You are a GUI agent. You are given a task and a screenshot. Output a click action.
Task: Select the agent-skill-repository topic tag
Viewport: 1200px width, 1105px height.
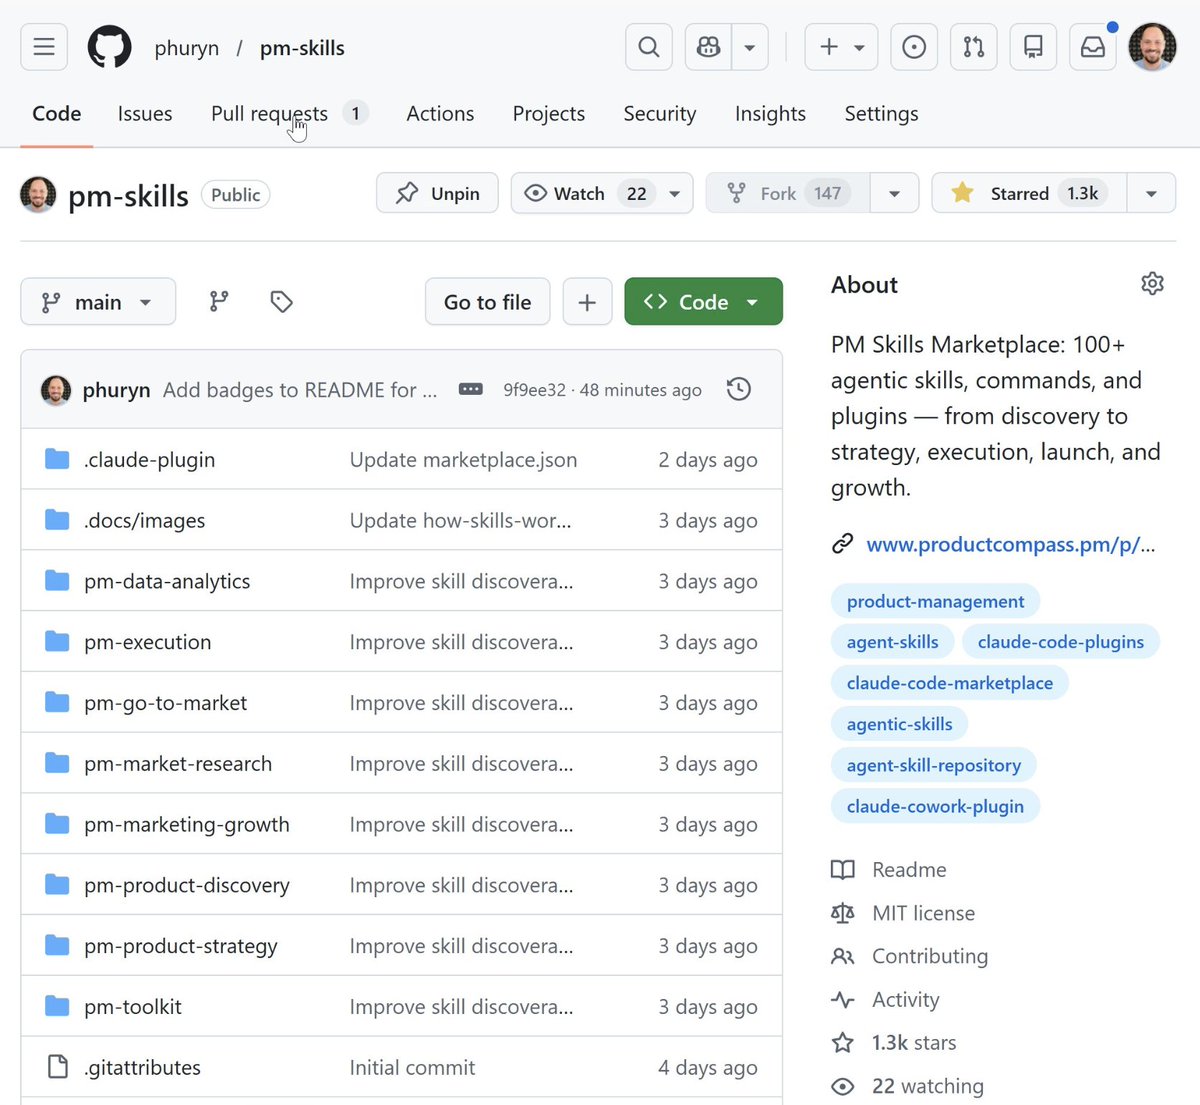pyautogui.click(x=934, y=765)
